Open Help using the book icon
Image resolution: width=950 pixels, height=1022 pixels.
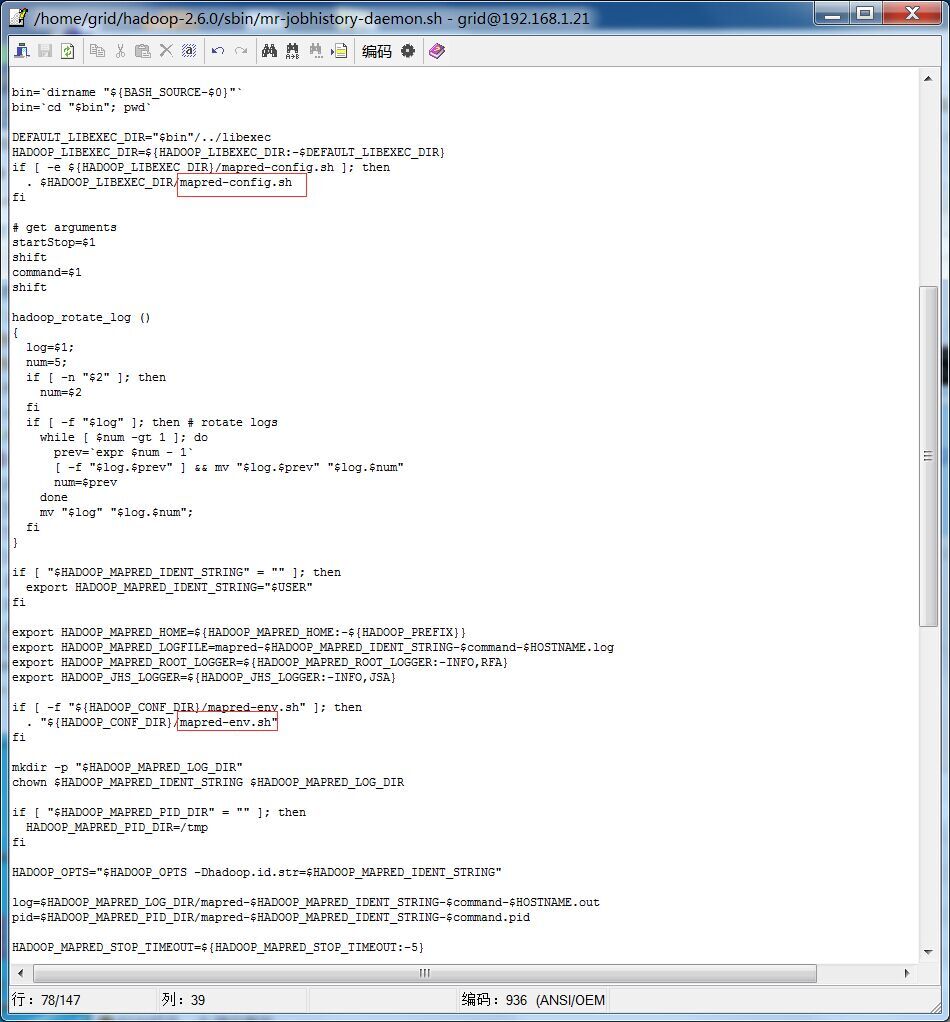pos(436,51)
